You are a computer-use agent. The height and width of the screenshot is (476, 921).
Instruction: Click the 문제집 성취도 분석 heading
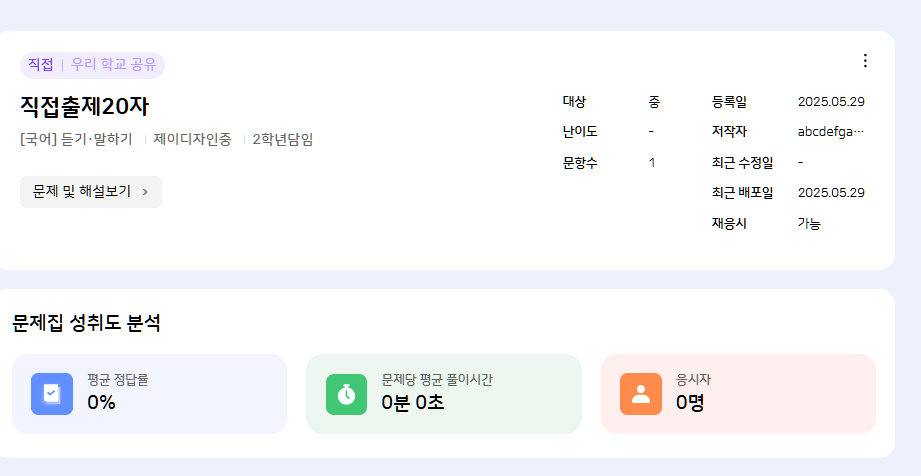86,322
